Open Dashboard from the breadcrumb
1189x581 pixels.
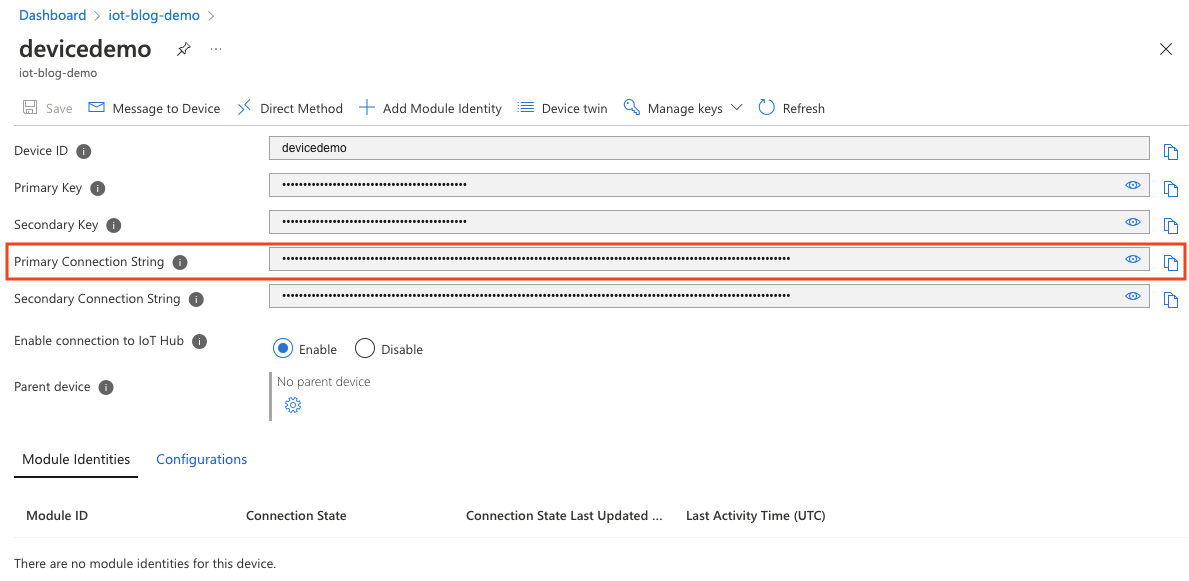click(52, 15)
